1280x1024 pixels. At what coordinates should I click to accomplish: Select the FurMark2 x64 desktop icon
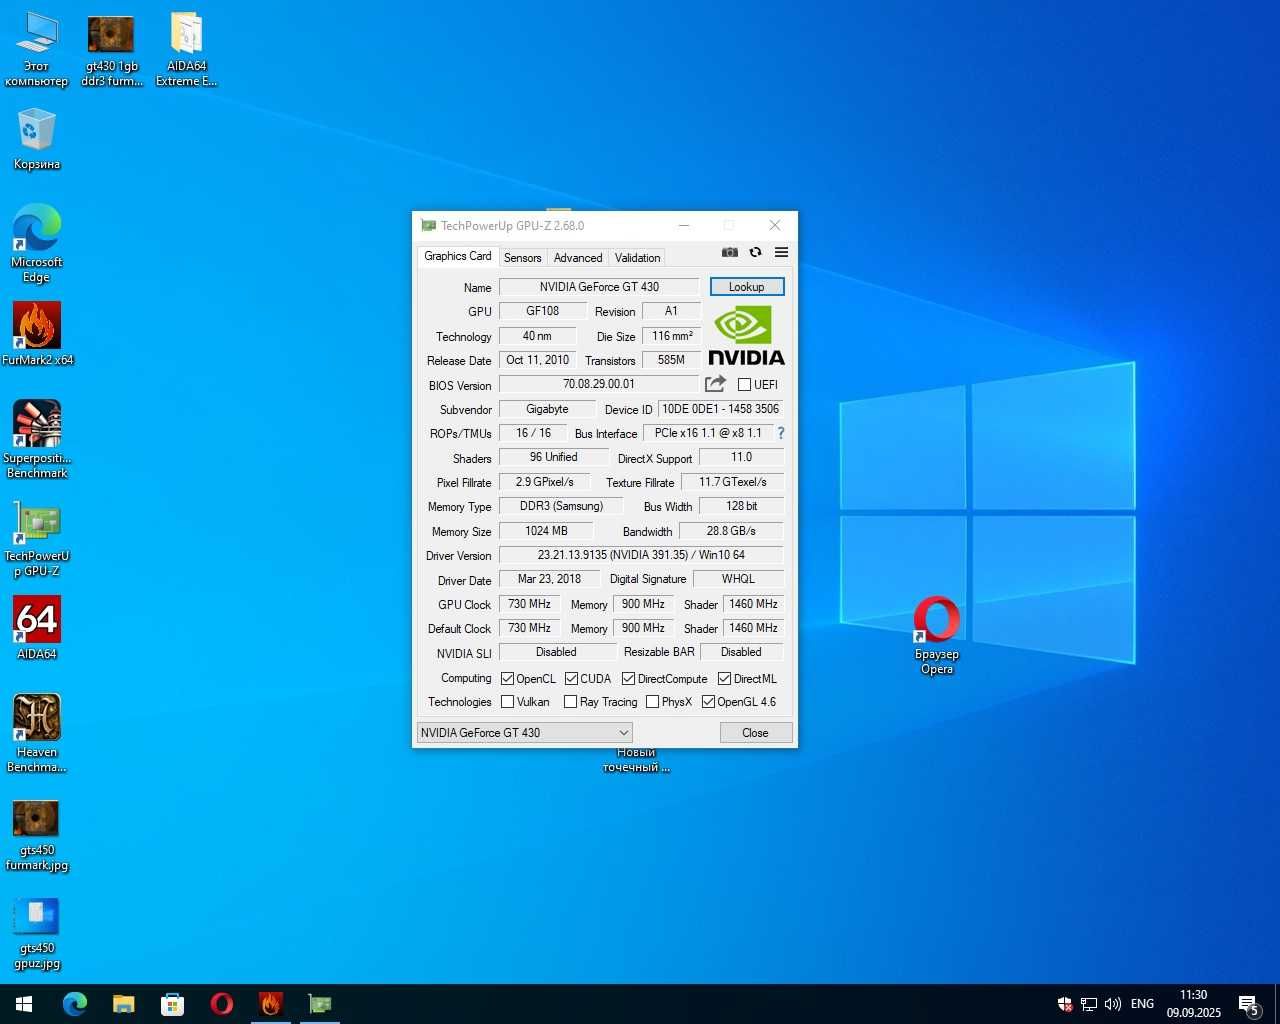37,334
